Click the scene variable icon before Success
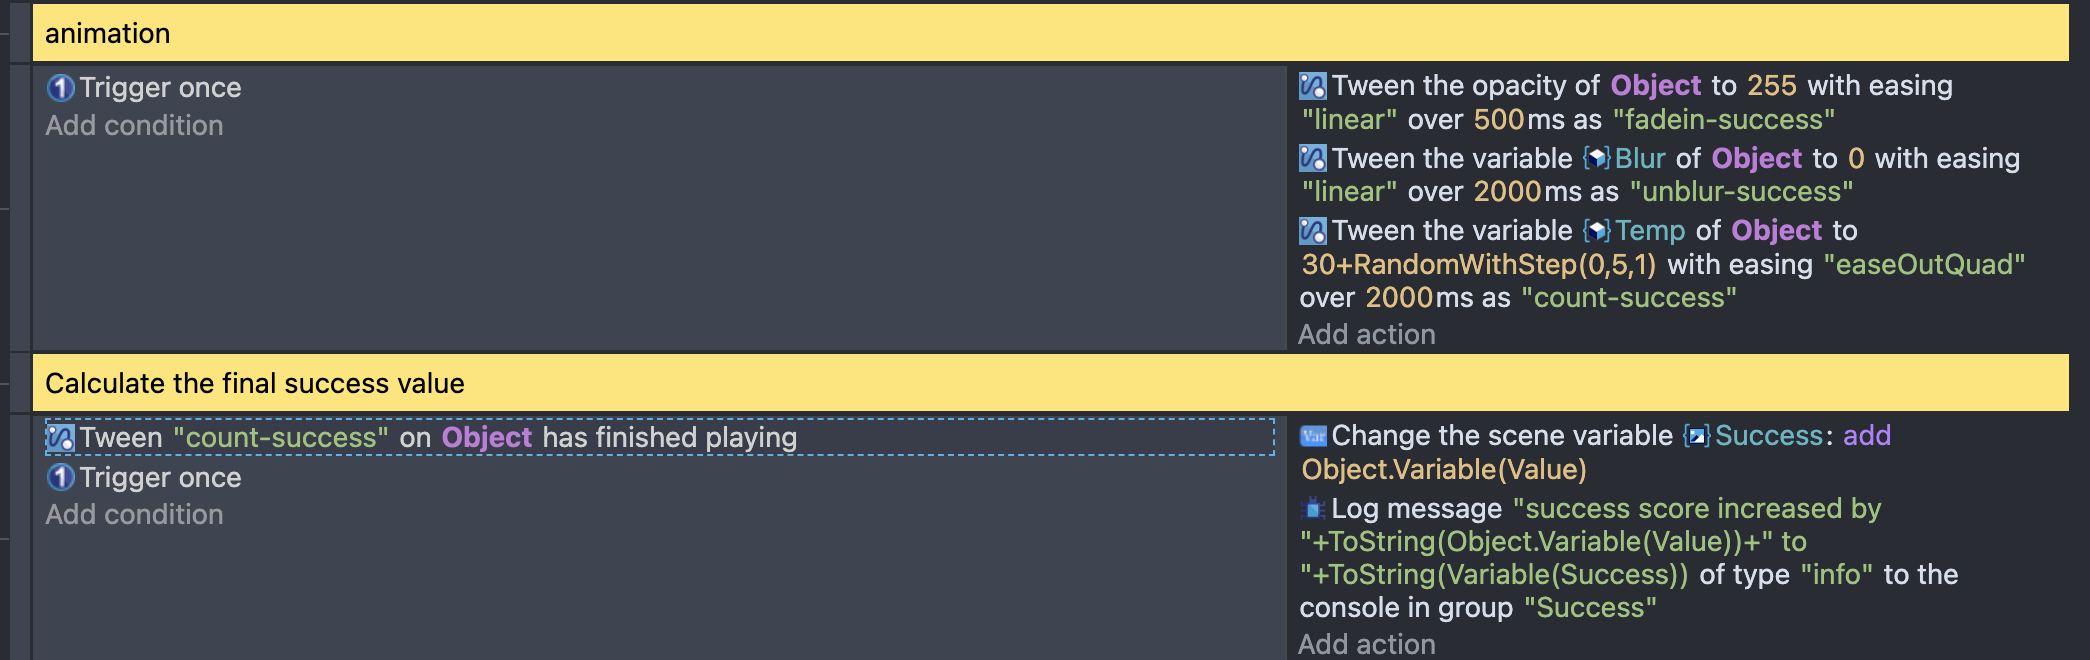 coord(1697,436)
